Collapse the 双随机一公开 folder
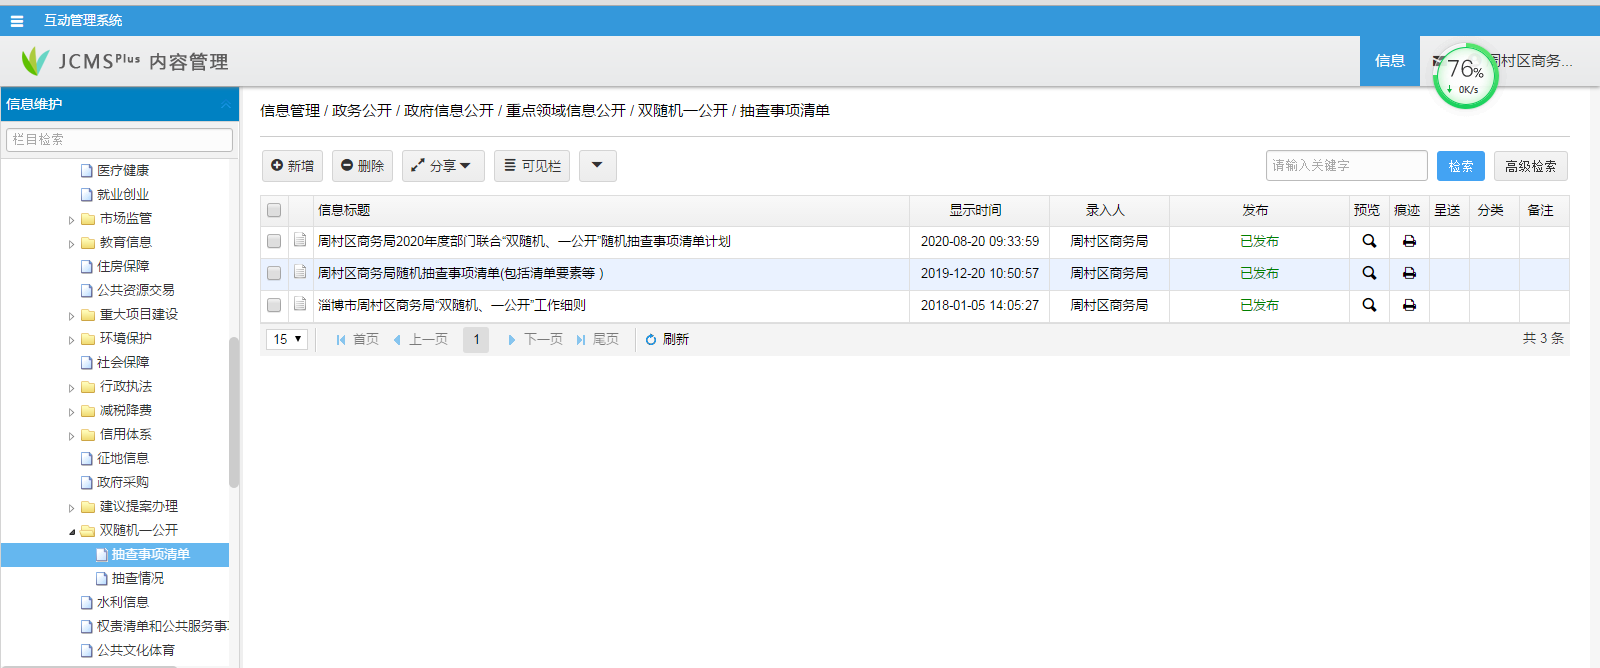 click(72, 531)
